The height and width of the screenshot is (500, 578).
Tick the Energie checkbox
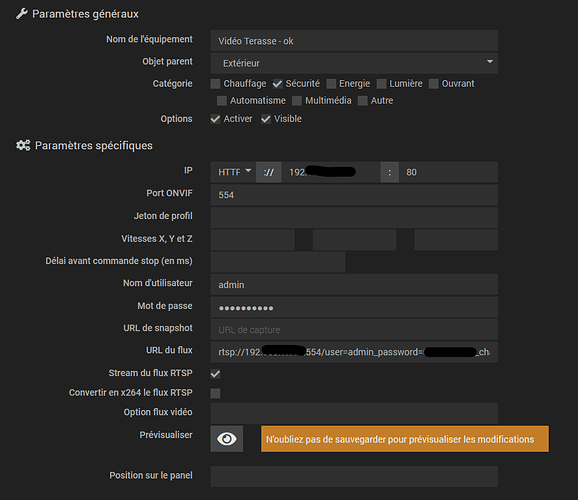pos(331,84)
